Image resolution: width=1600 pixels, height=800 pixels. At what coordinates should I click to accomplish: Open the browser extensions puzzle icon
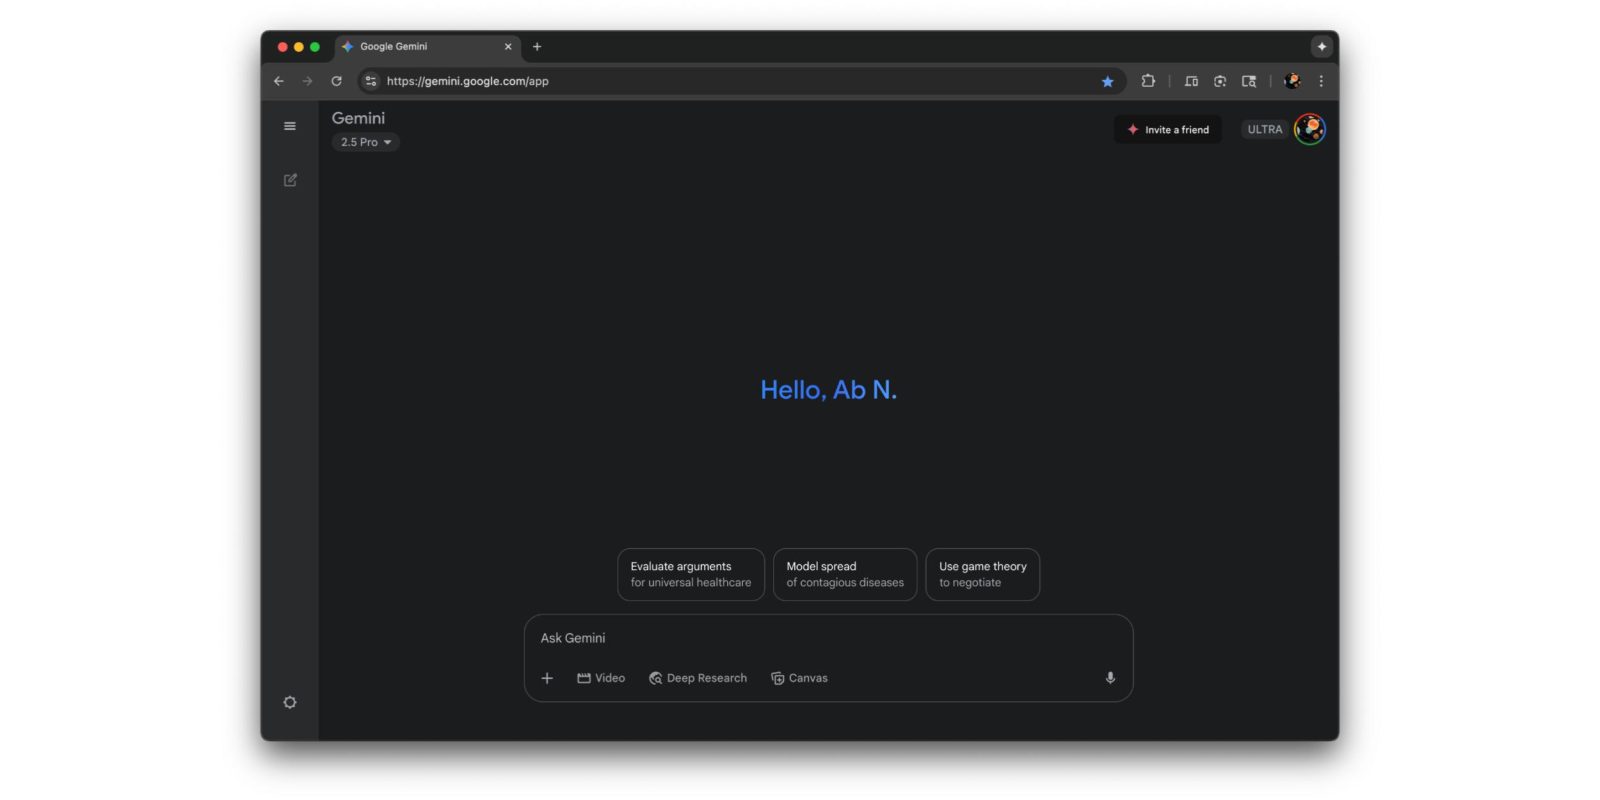[1148, 81]
